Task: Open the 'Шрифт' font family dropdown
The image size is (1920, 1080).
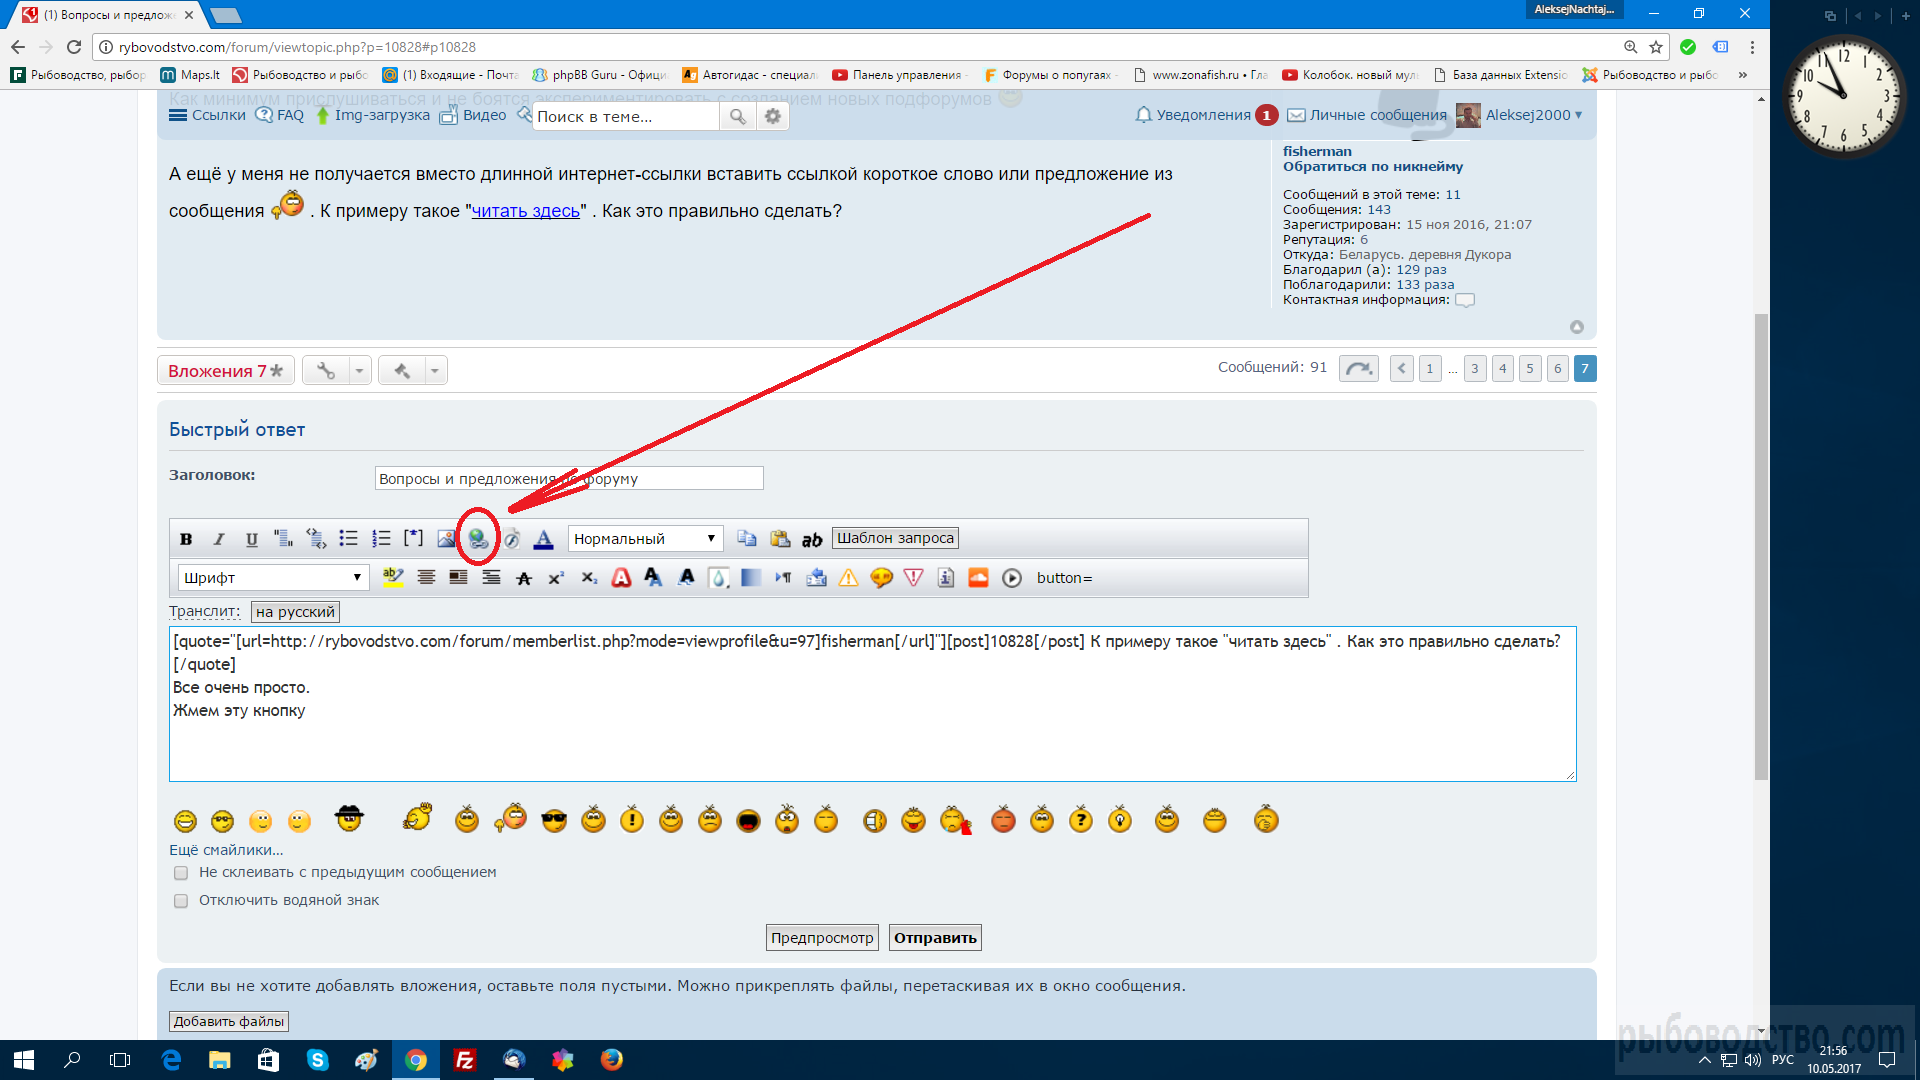Action: coord(273,578)
